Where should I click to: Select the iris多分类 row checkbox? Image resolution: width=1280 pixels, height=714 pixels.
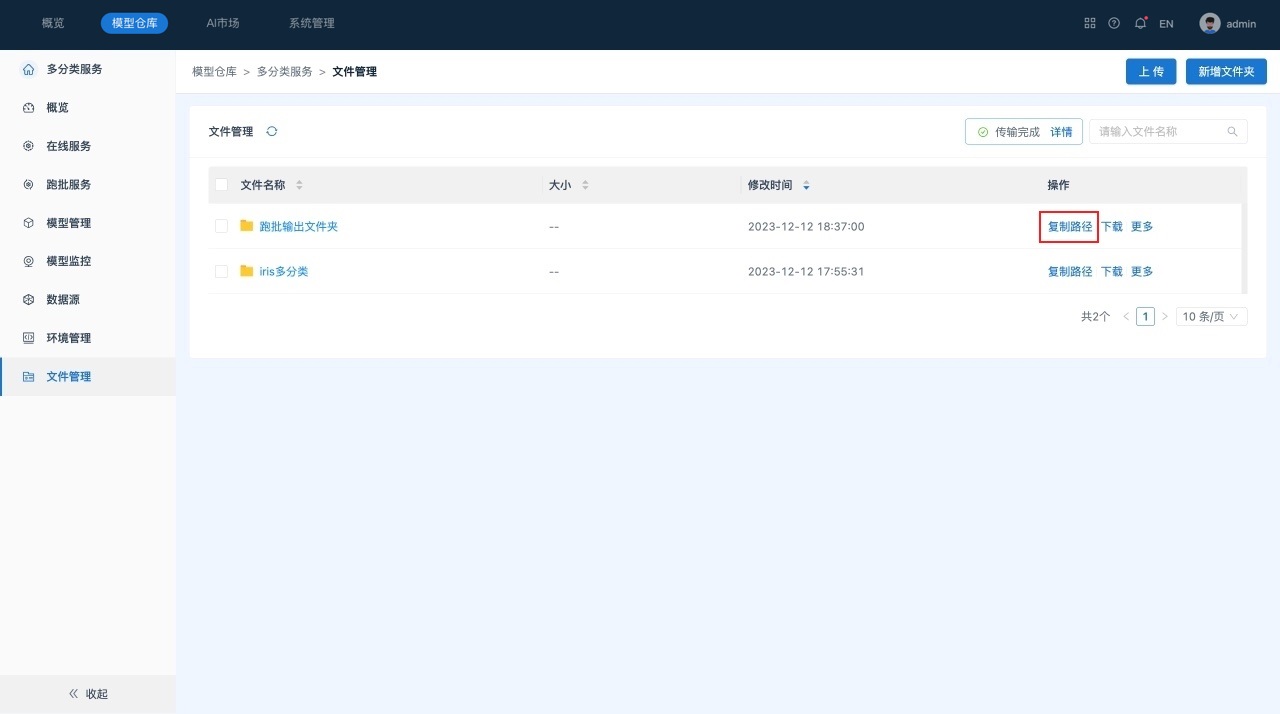[222, 271]
